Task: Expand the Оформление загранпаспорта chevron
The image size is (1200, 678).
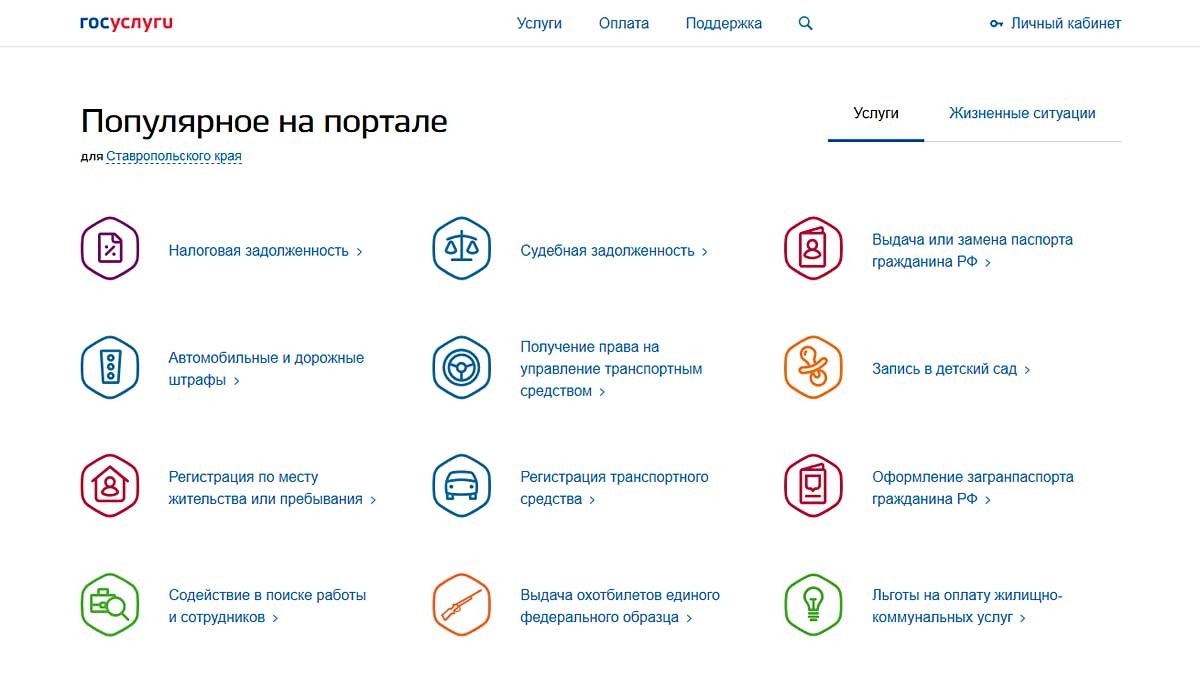Action: 989,500
